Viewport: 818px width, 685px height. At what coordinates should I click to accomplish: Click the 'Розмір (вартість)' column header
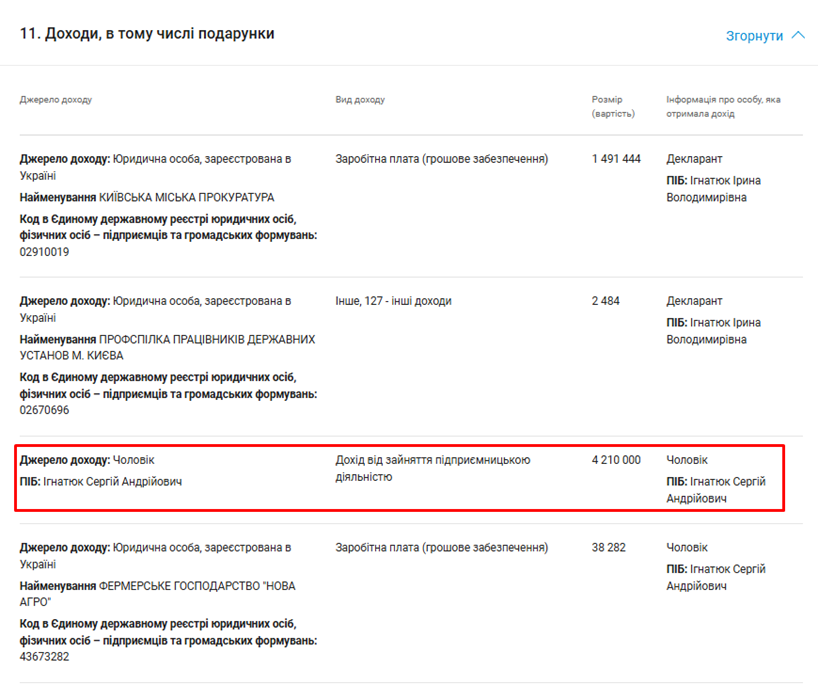click(x=613, y=106)
